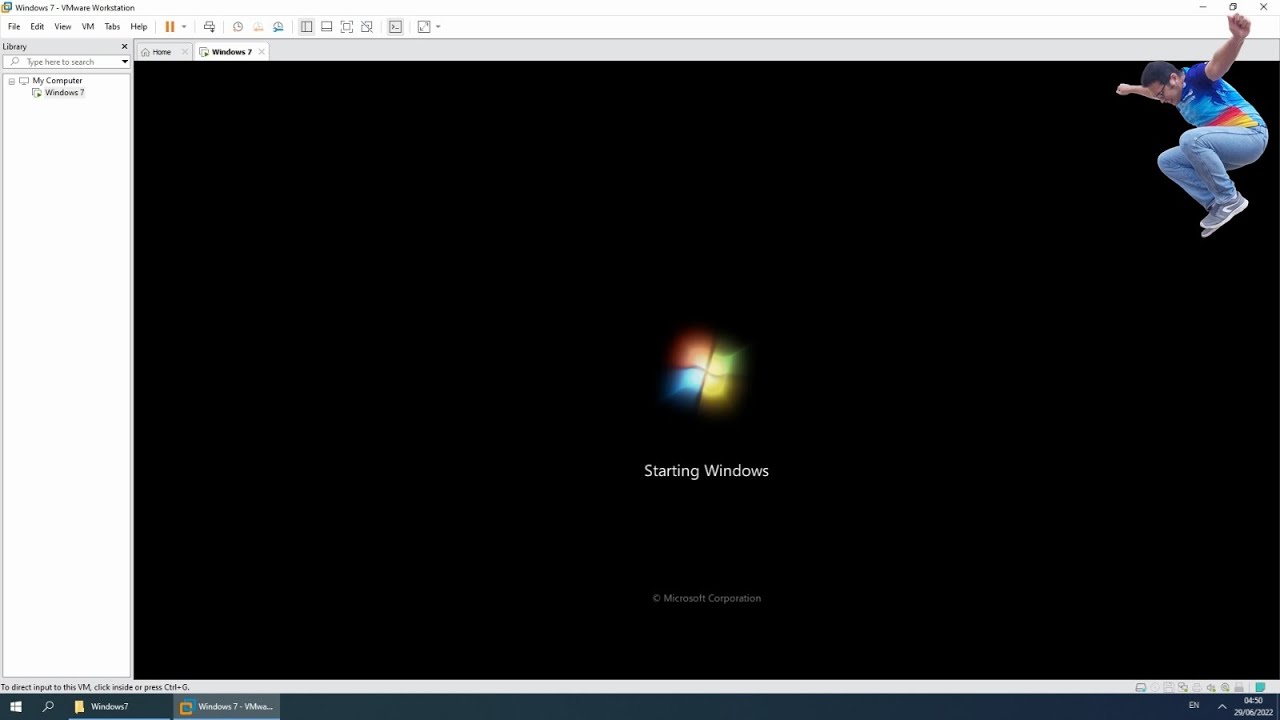Click the floppy drive status icon
The image size is (1280, 720).
point(1169,687)
